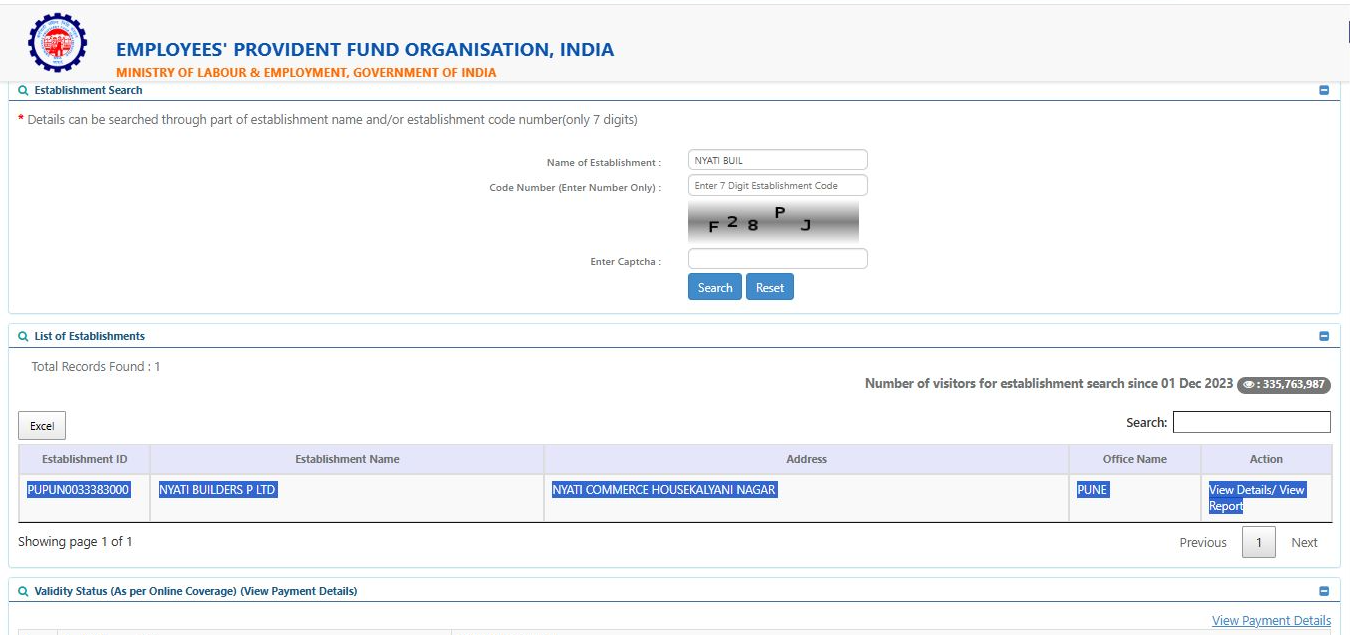1350x635 pixels.
Task: Collapse the List of Establishments panel
Action: (x=1324, y=337)
